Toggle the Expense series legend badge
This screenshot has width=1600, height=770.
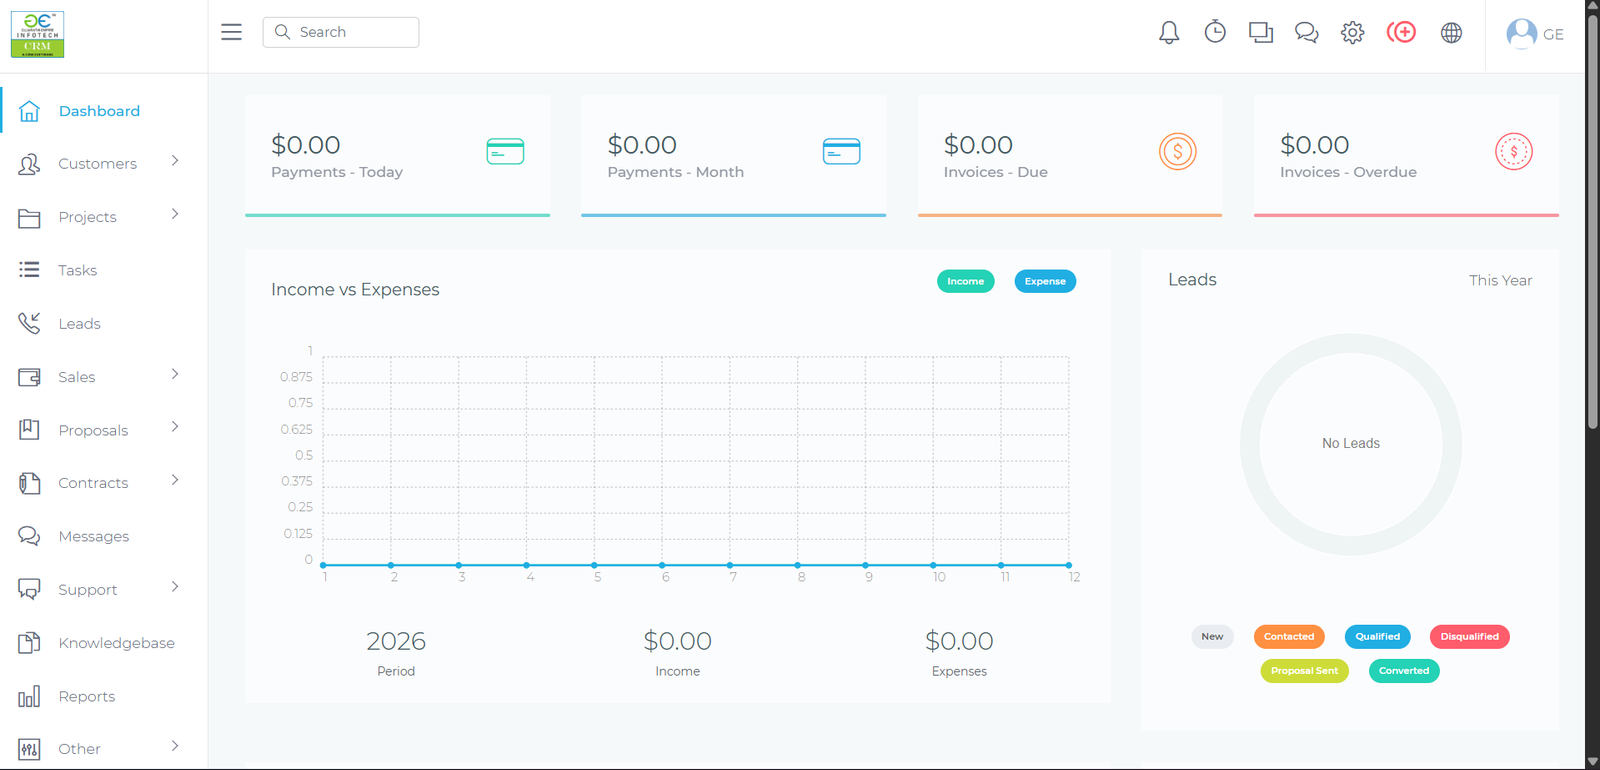1045,281
